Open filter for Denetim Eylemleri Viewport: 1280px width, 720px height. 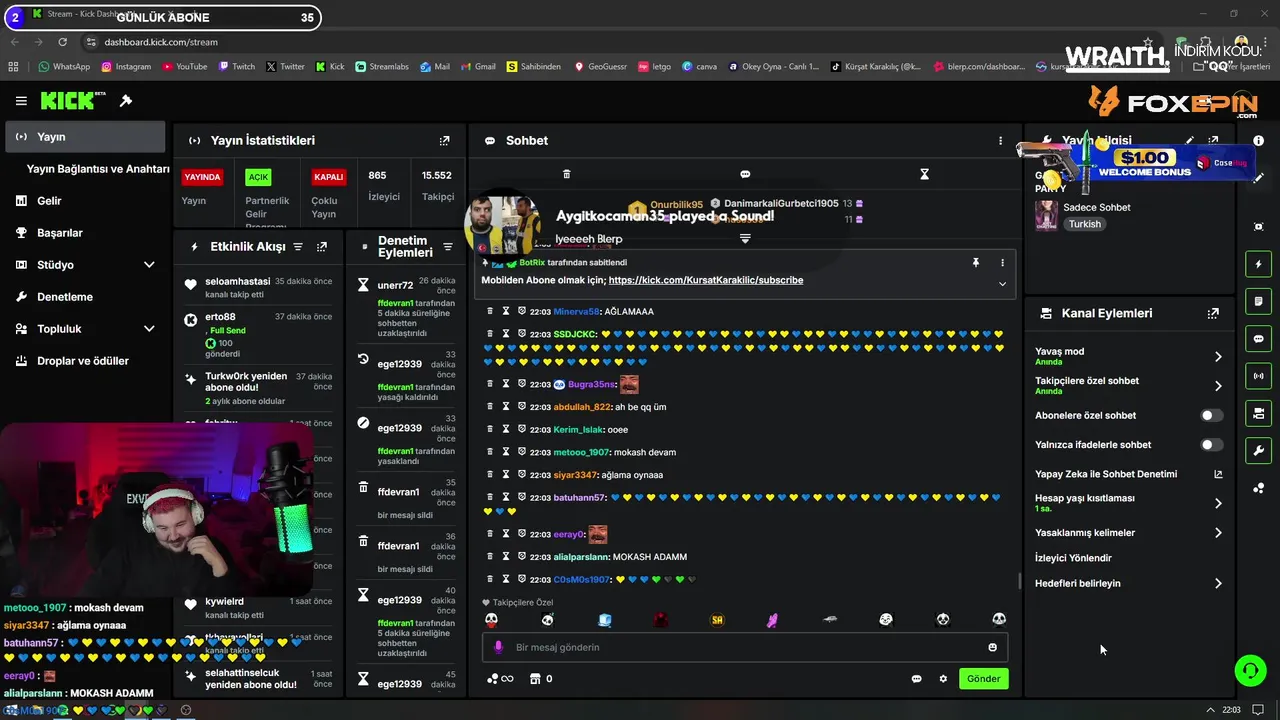(x=447, y=247)
